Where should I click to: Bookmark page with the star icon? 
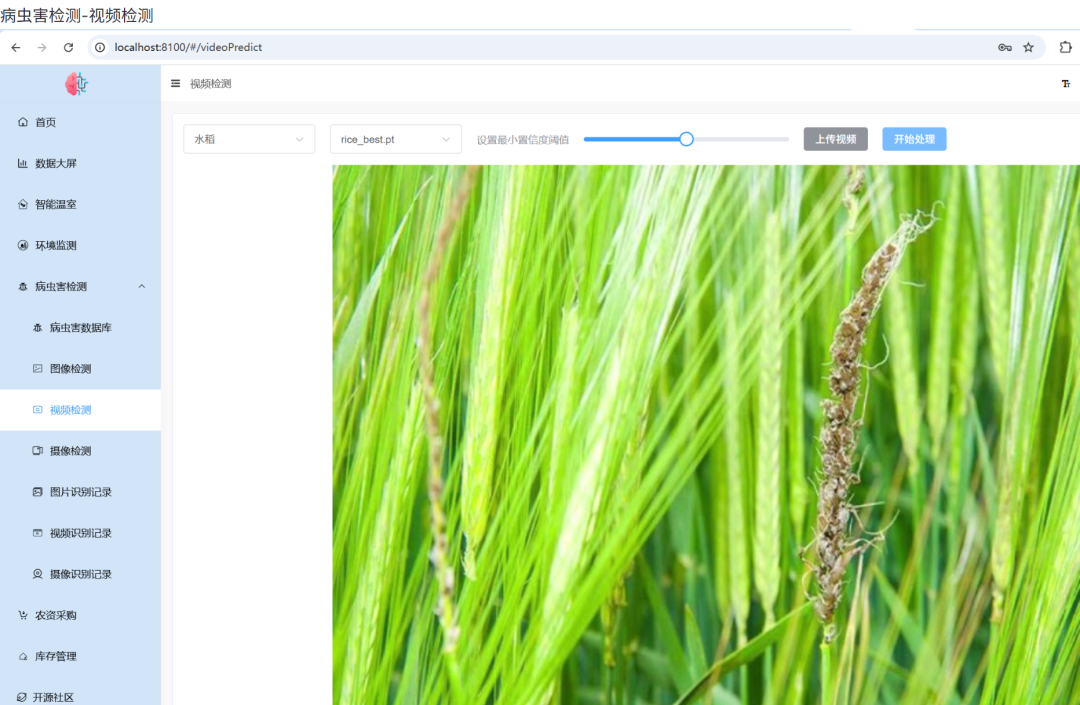(1028, 48)
